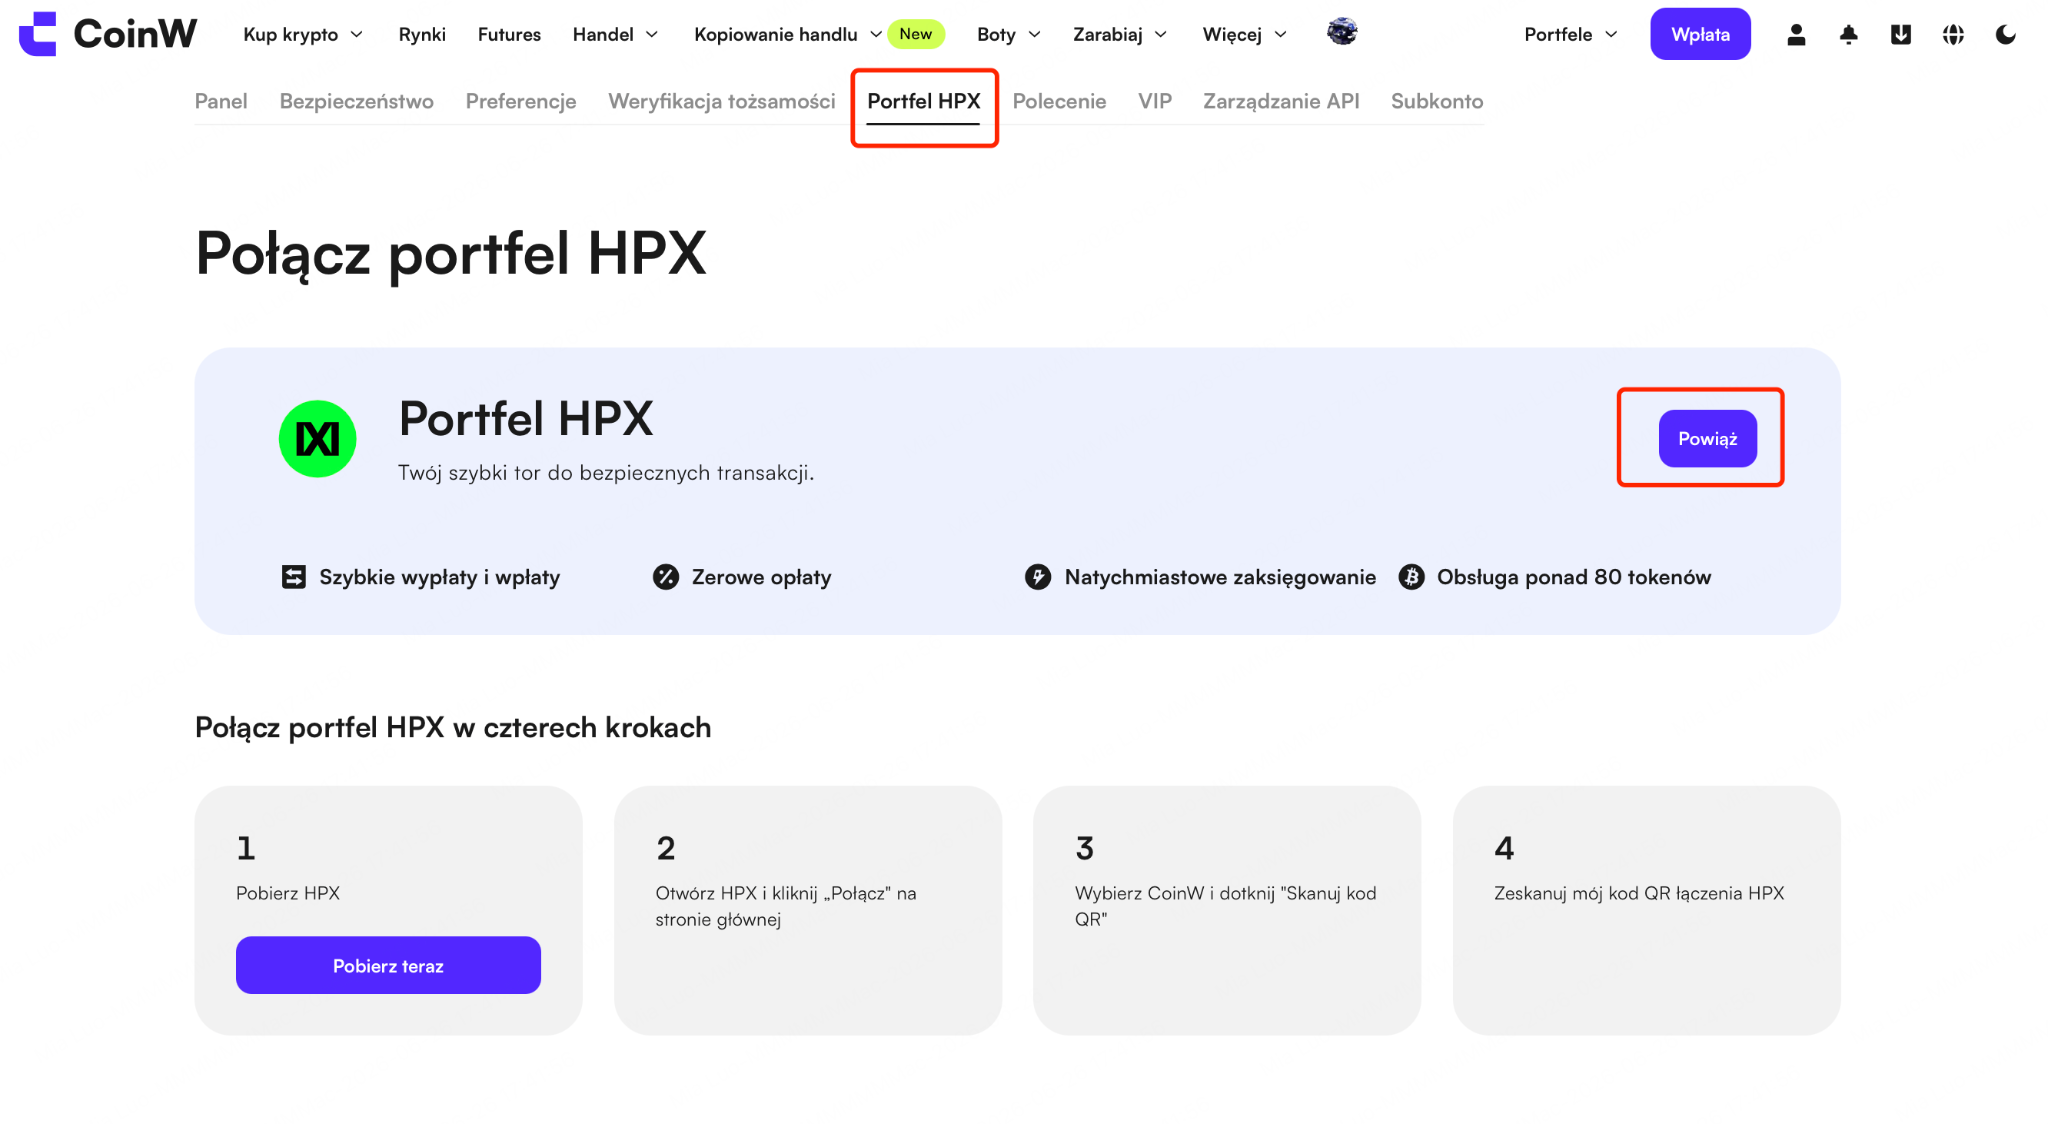
Task: Click the download app icon
Action: click(1901, 35)
